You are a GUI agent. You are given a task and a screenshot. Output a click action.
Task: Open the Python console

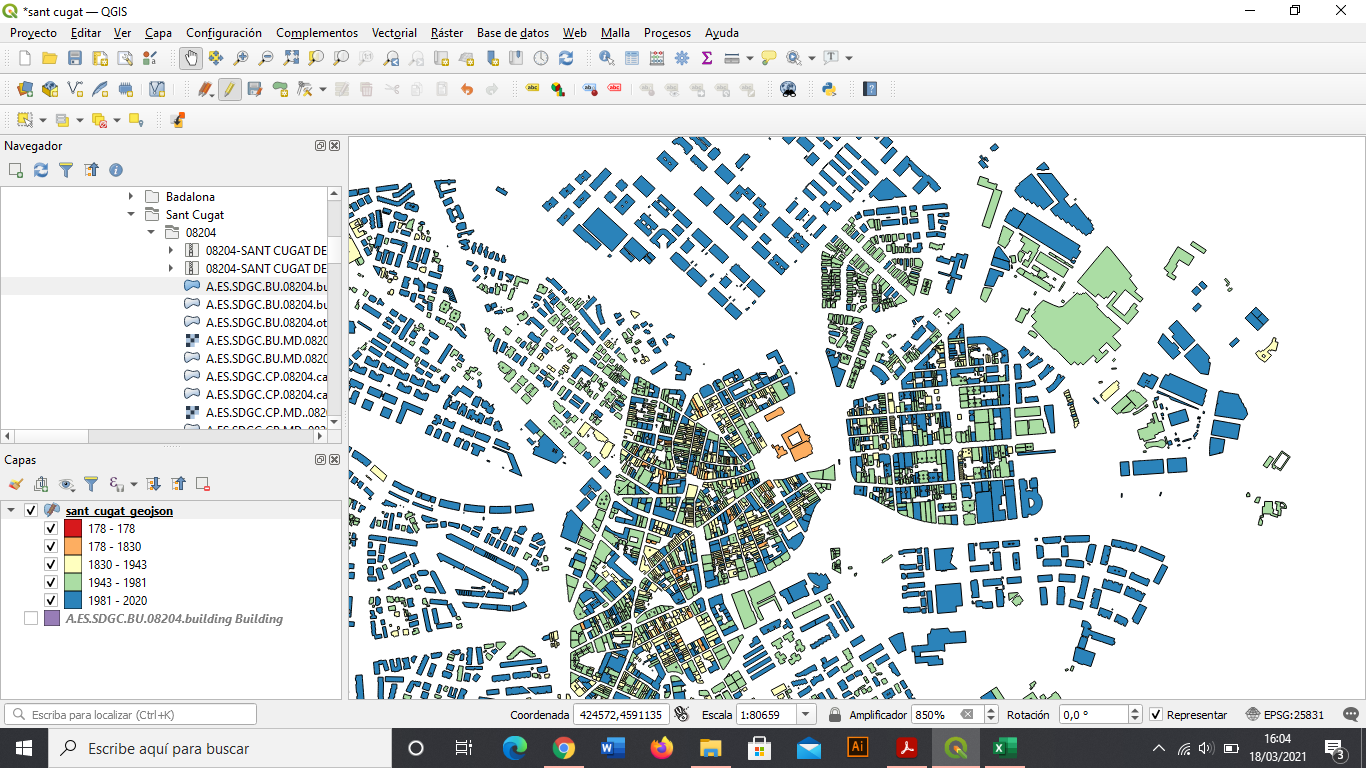[829, 89]
